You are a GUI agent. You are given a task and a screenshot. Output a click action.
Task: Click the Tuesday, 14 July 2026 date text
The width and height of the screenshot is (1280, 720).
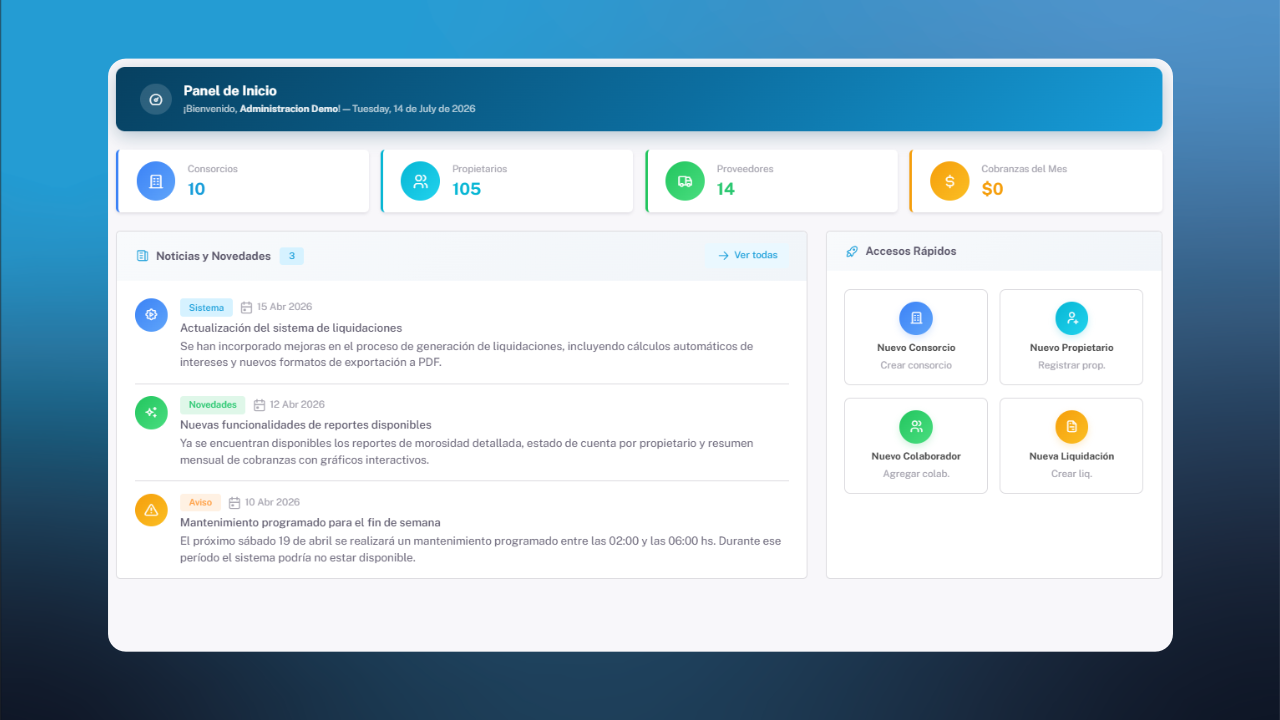[414, 108]
